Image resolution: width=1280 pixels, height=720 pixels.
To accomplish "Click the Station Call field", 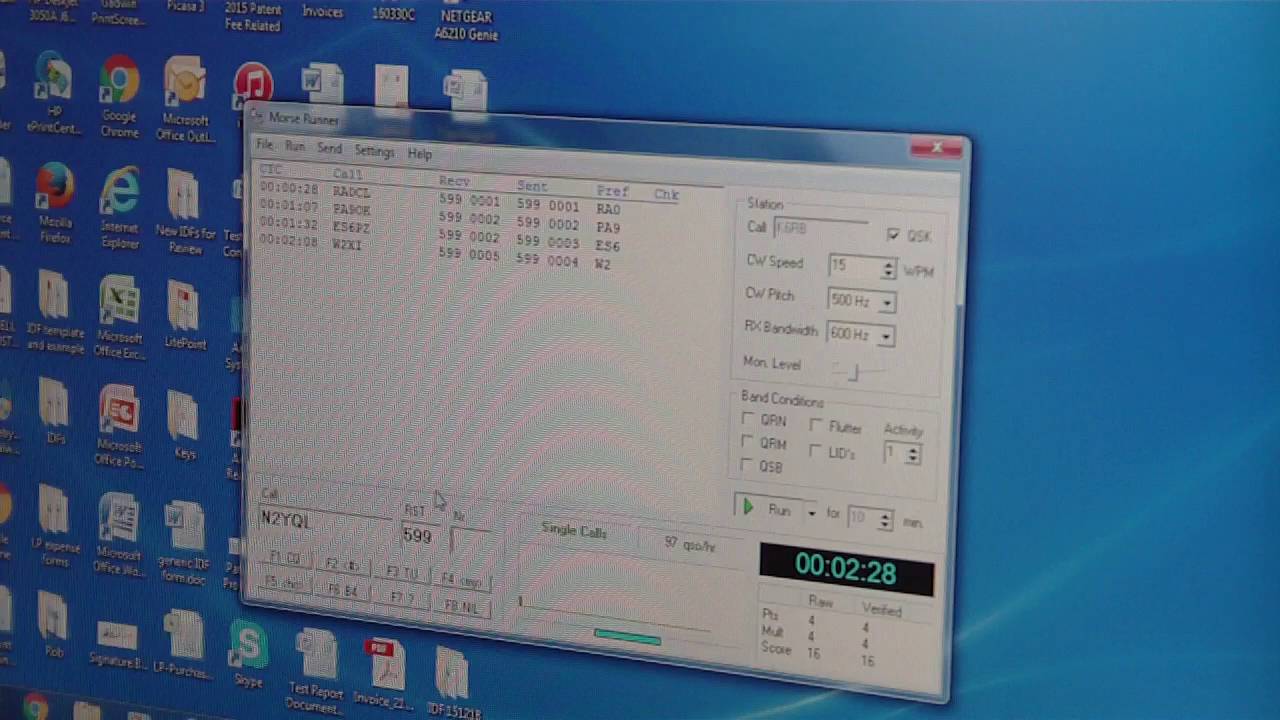I will click(822, 229).
